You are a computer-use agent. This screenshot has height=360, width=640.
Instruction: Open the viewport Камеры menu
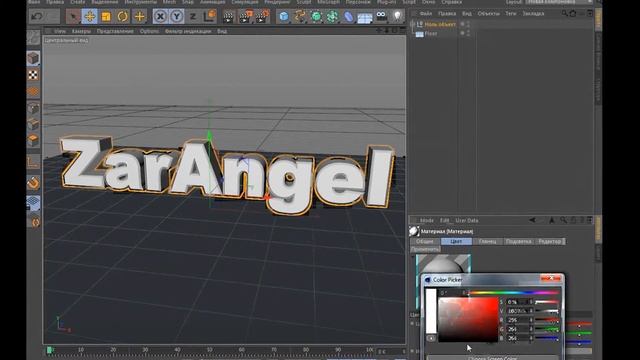point(81,31)
